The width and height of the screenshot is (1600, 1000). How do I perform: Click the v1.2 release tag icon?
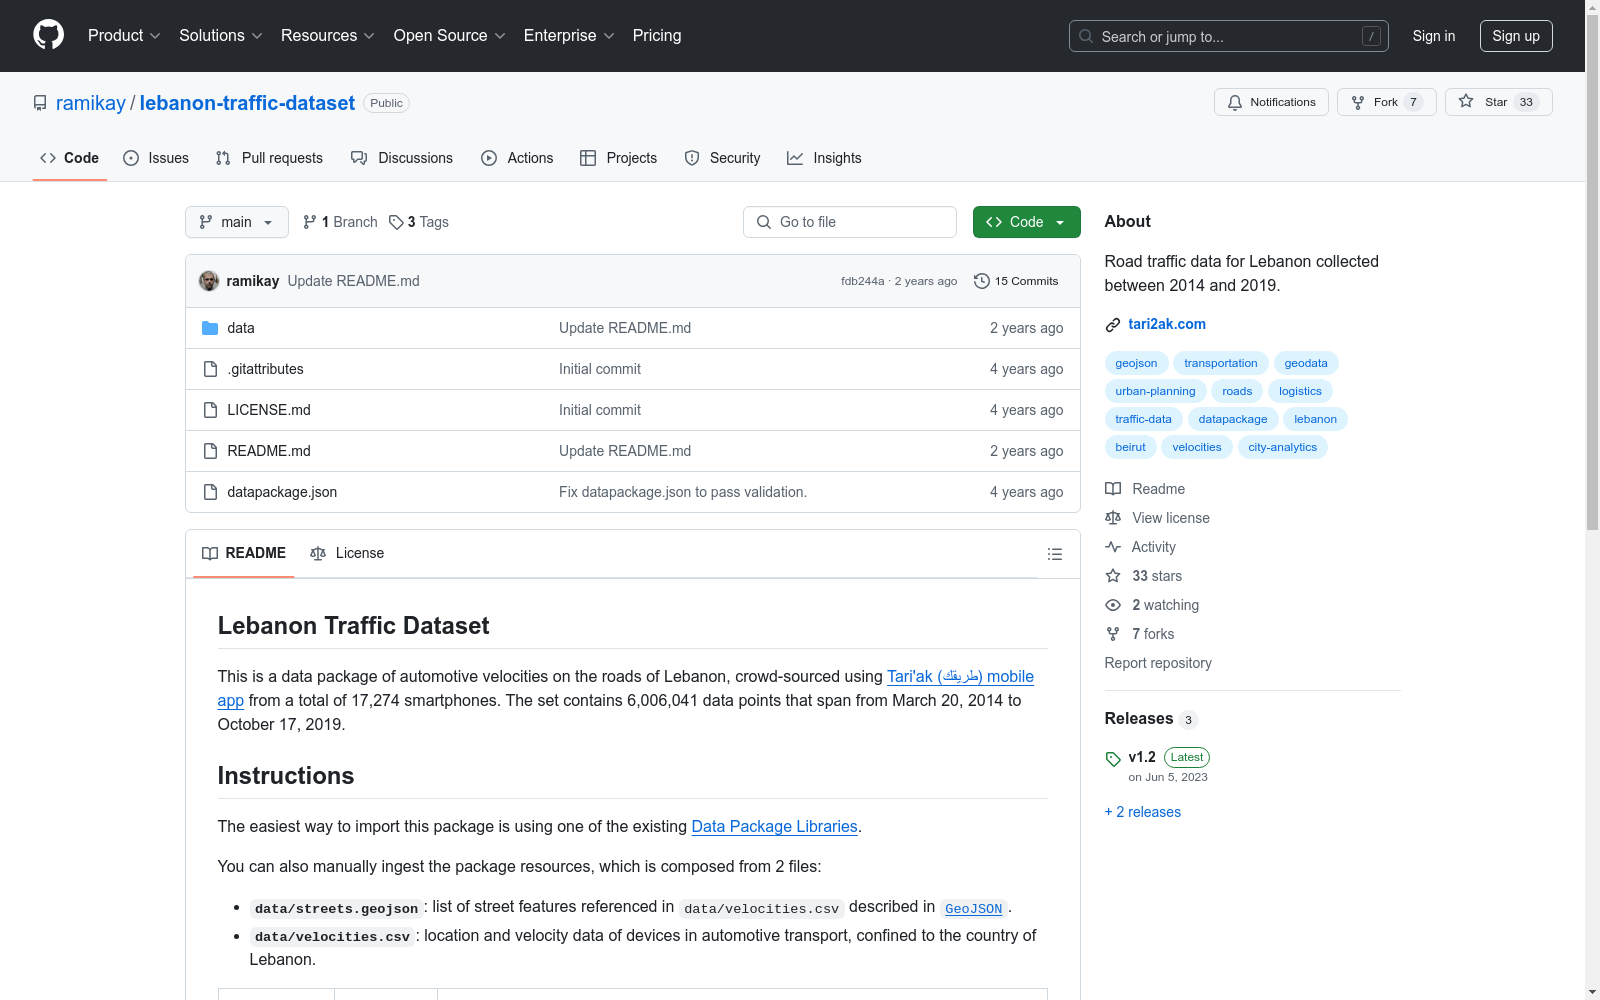(1113, 759)
